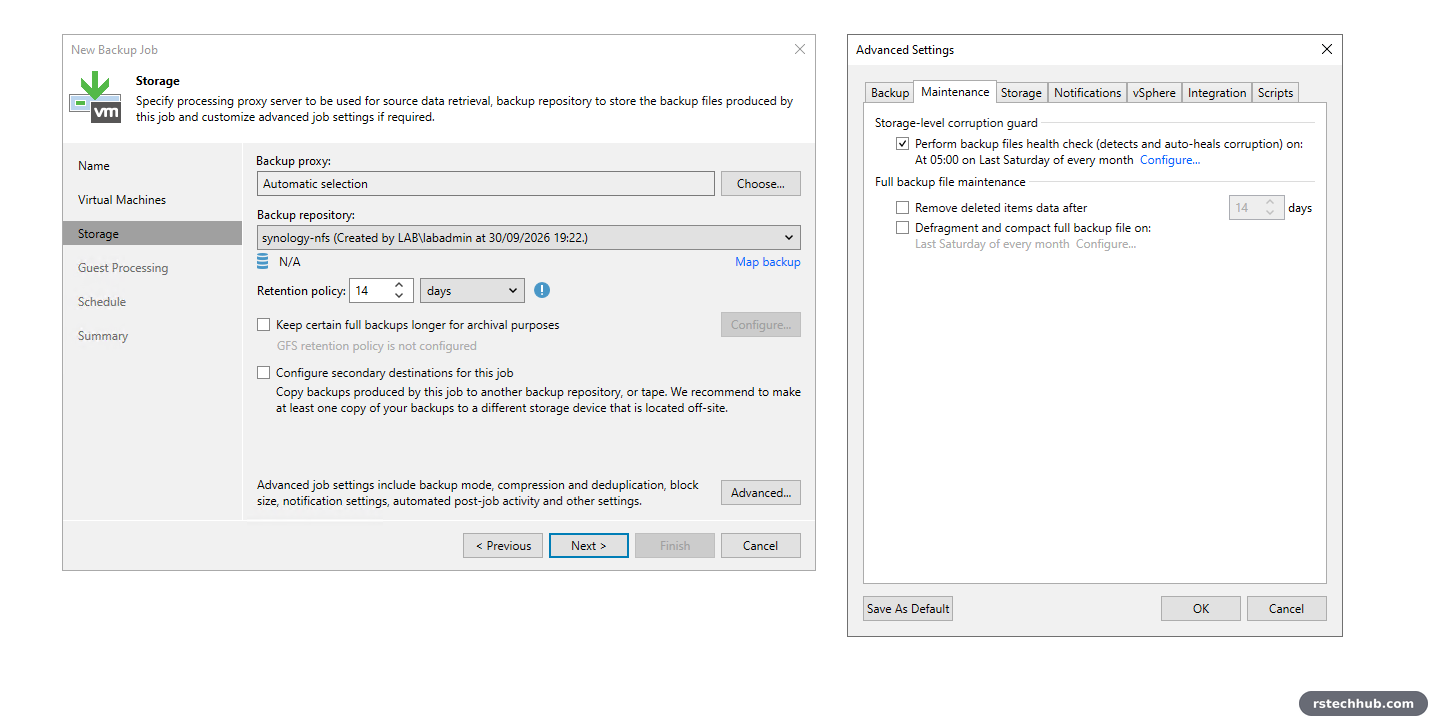Image resolution: width=1436 pixels, height=724 pixels.
Task: Enable Remove deleted items data after
Action: 903,208
